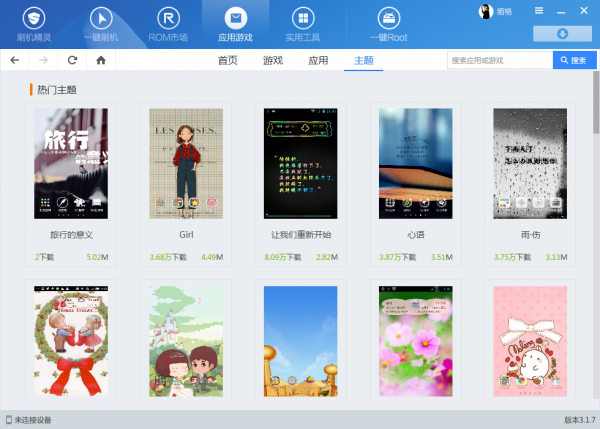Image resolution: width=600 pixels, height=429 pixels.
Task: Click the blue 搜索 button
Action: pyautogui.click(x=574, y=60)
